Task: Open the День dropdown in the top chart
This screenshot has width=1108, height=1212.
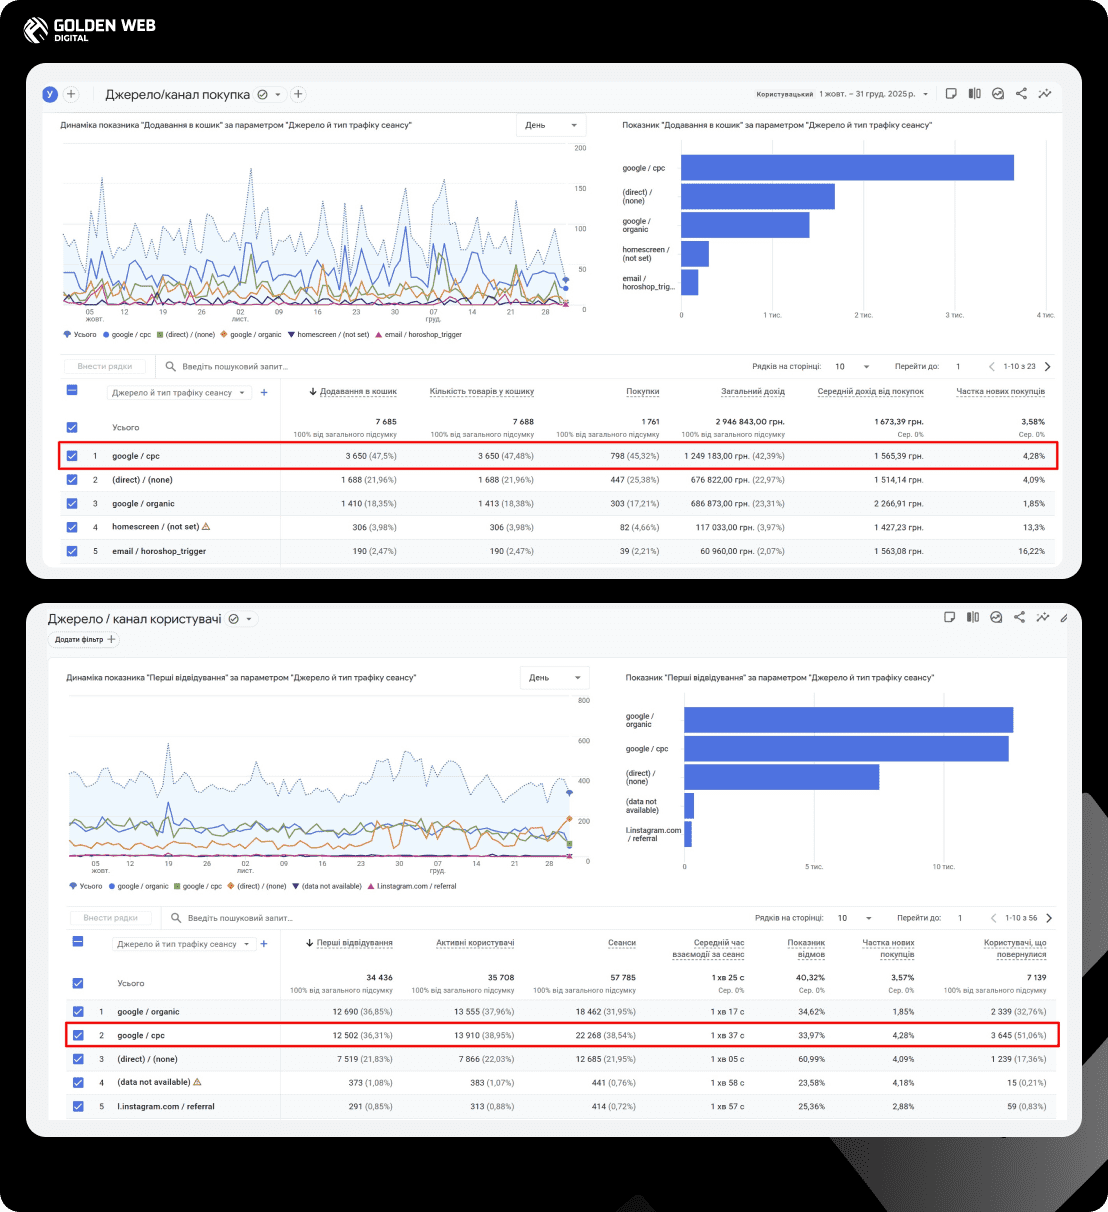Action: pyautogui.click(x=551, y=125)
